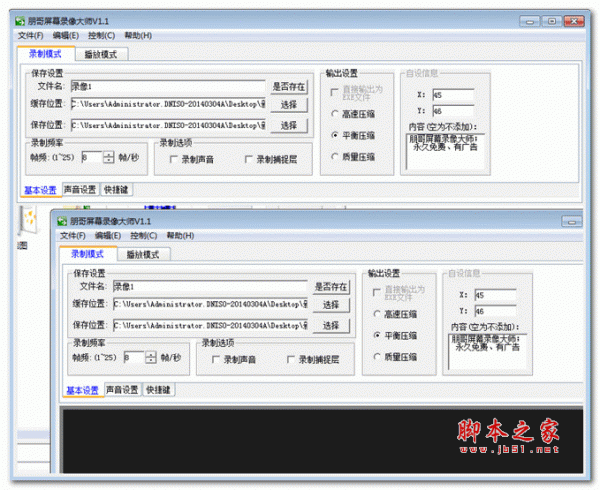Click 选择 for 缓存位置 in back window
This screenshot has height=490, width=600.
[289, 104]
